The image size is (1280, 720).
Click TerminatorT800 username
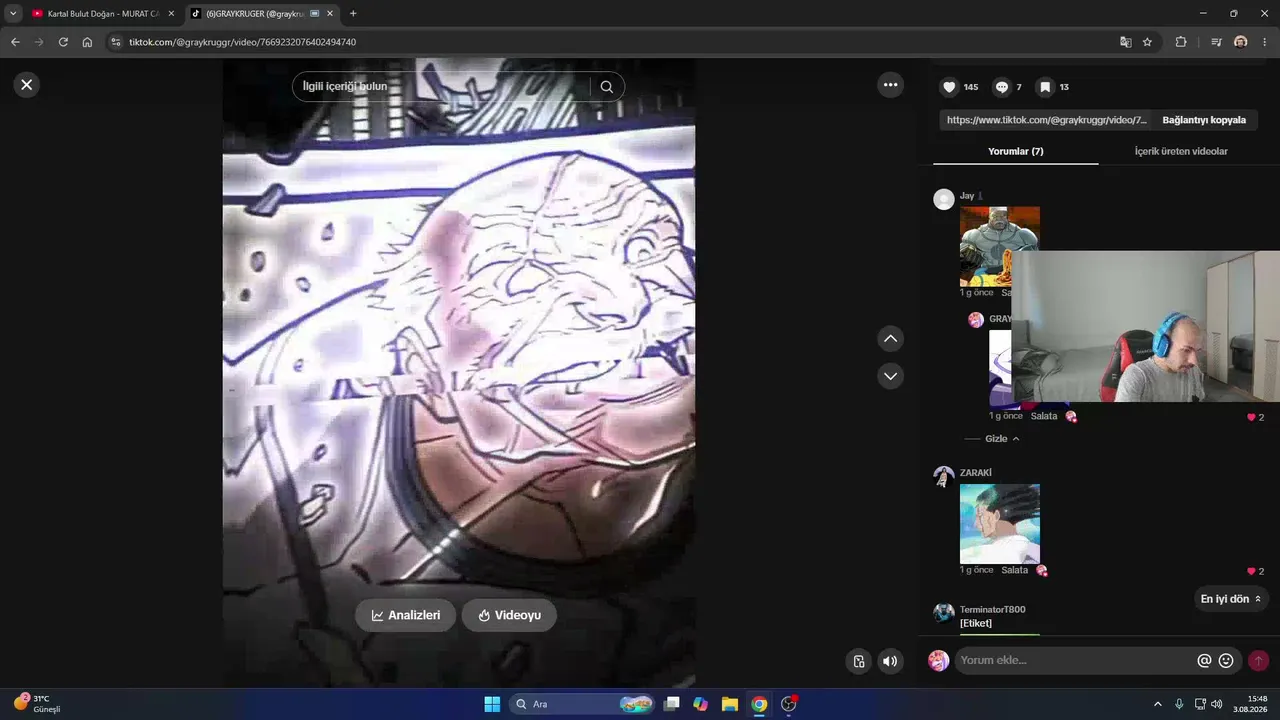(992, 610)
